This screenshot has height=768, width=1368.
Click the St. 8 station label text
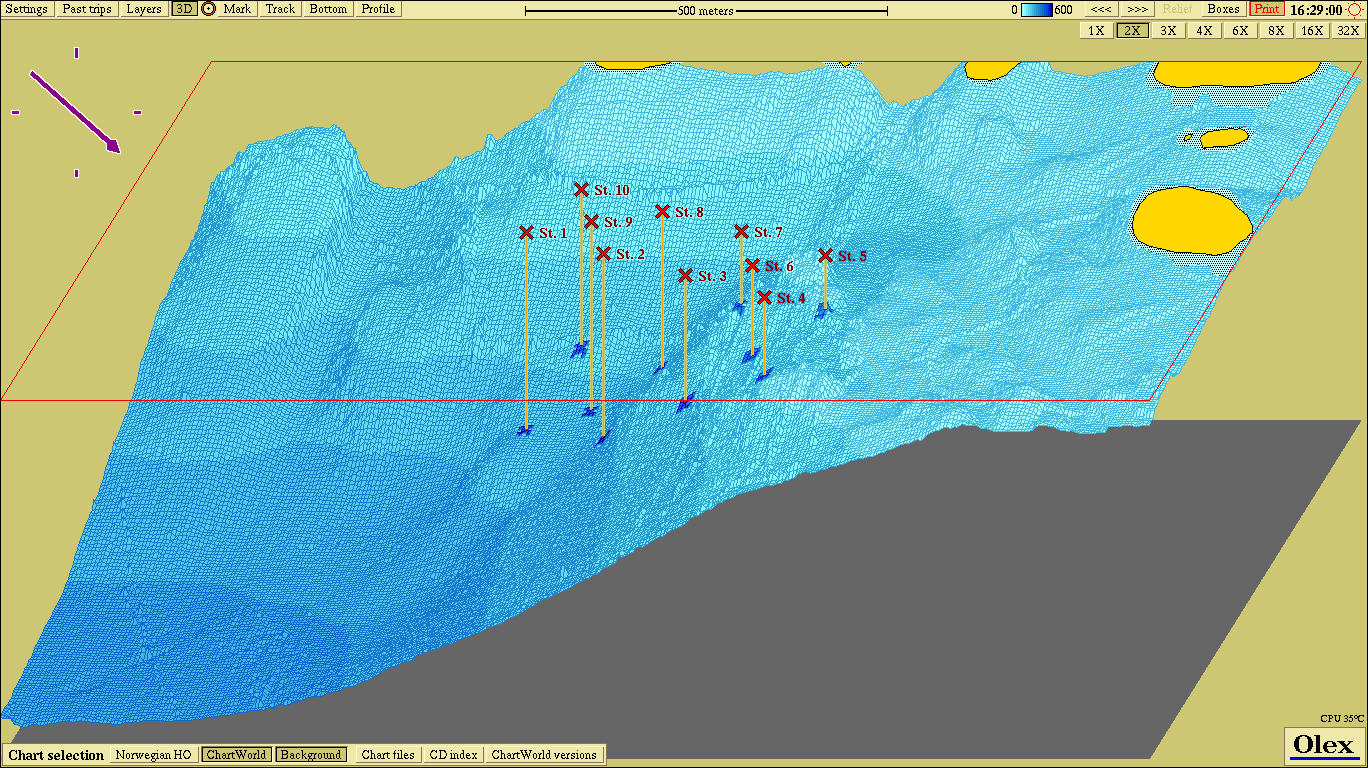689,212
